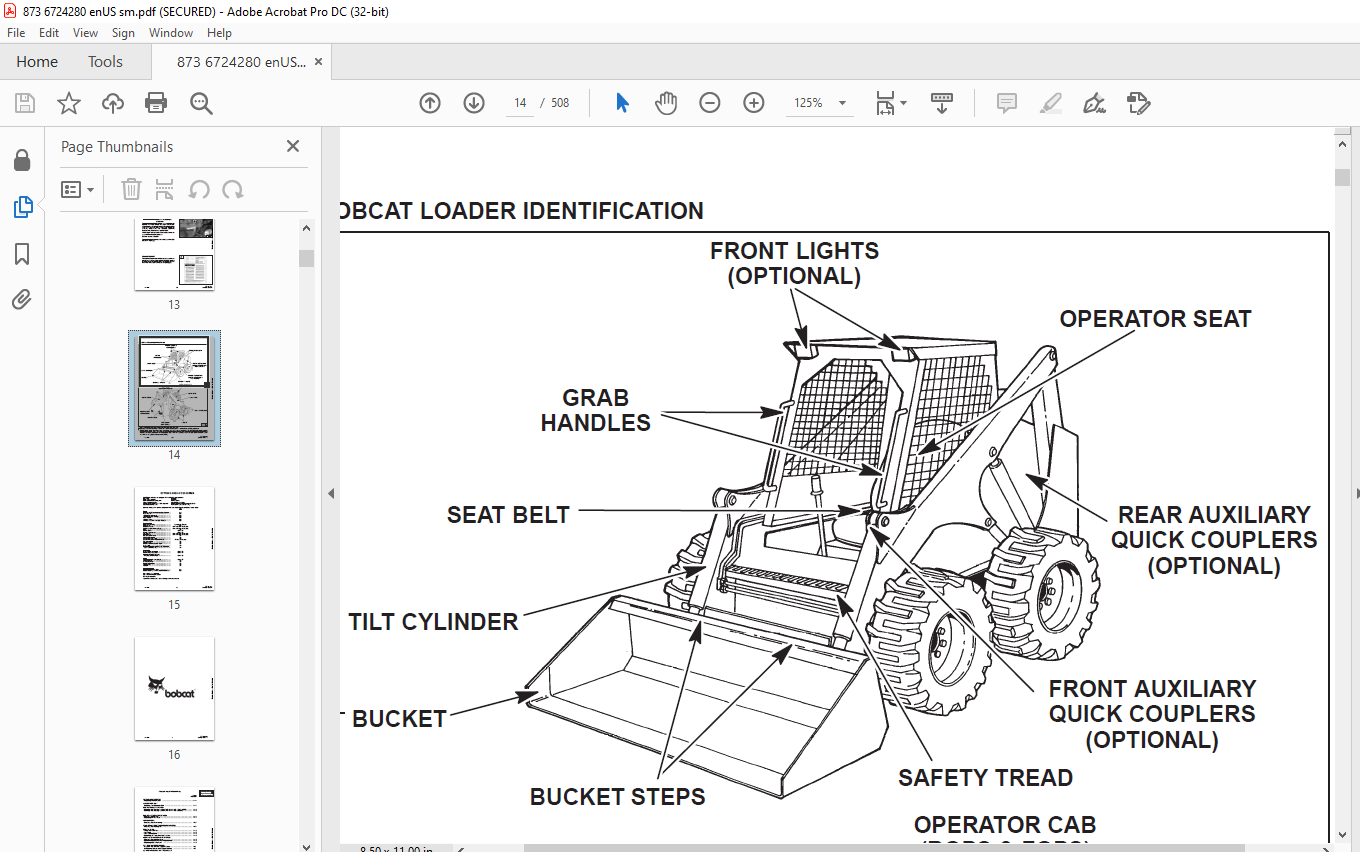This screenshot has height=852, width=1360.
Task: Switch to the Tools tab
Action: pos(105,62)
